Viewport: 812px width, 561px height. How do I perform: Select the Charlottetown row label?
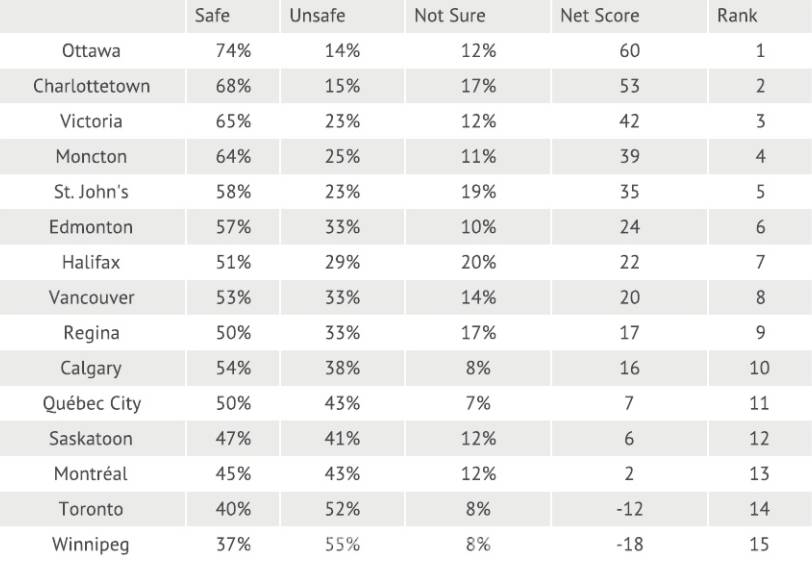coord(91,86)
